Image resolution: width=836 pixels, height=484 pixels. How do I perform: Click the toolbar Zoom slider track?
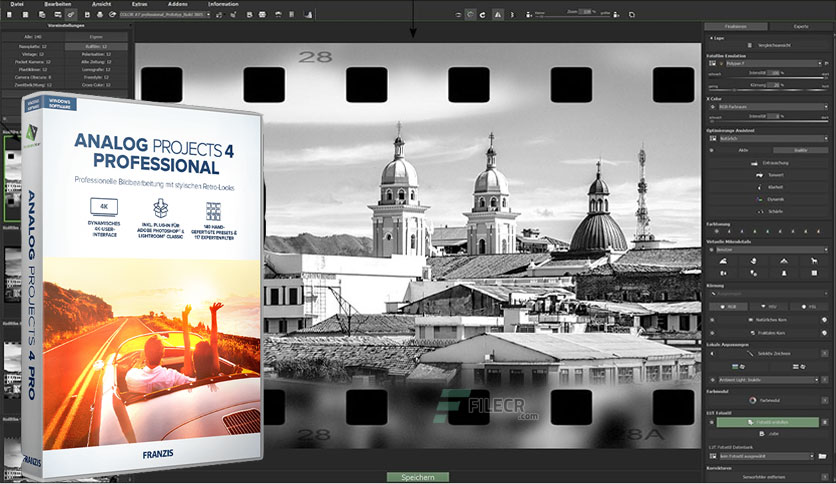pyautogui.click(x=572, y=17)
